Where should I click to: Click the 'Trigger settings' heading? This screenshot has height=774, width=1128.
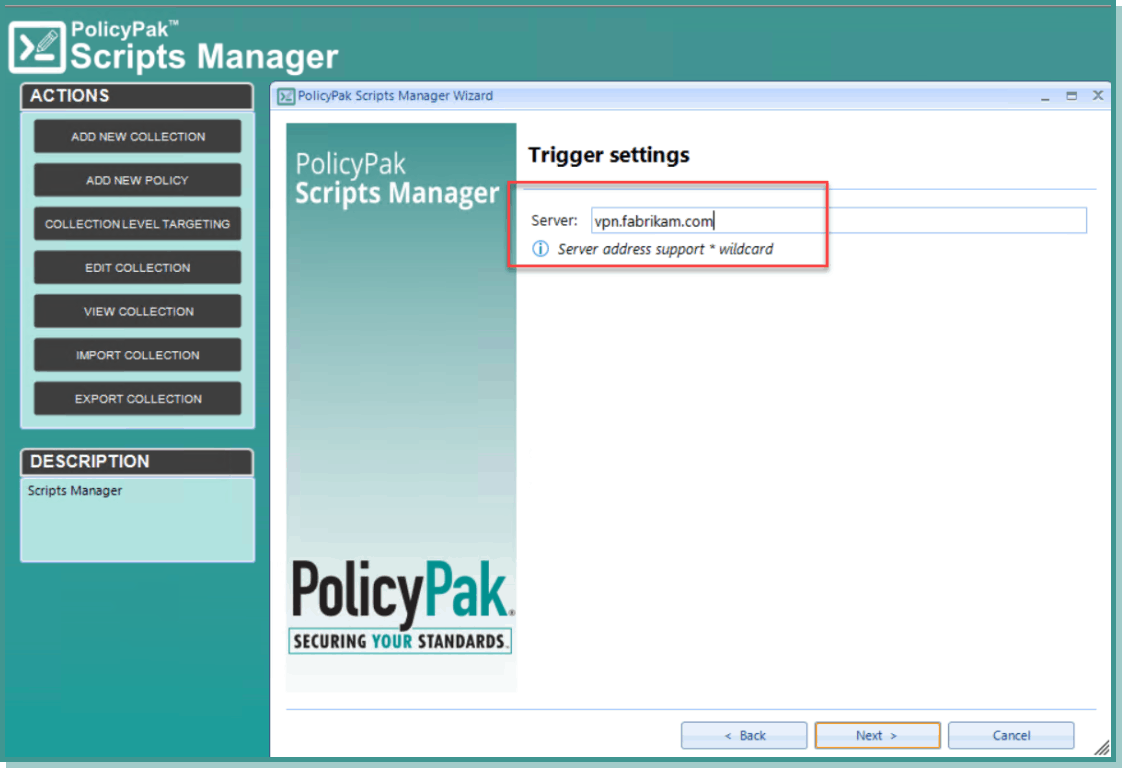click(x=609, y=155)
